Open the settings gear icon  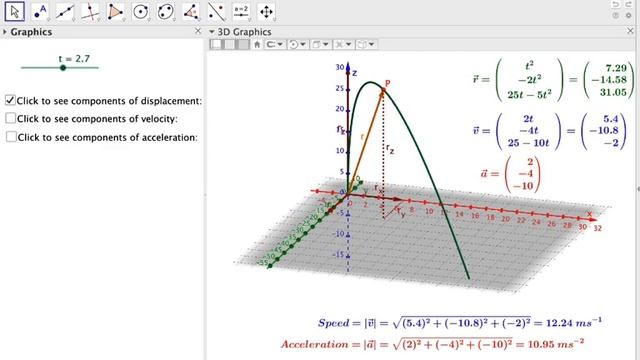(x=629, y=16)
